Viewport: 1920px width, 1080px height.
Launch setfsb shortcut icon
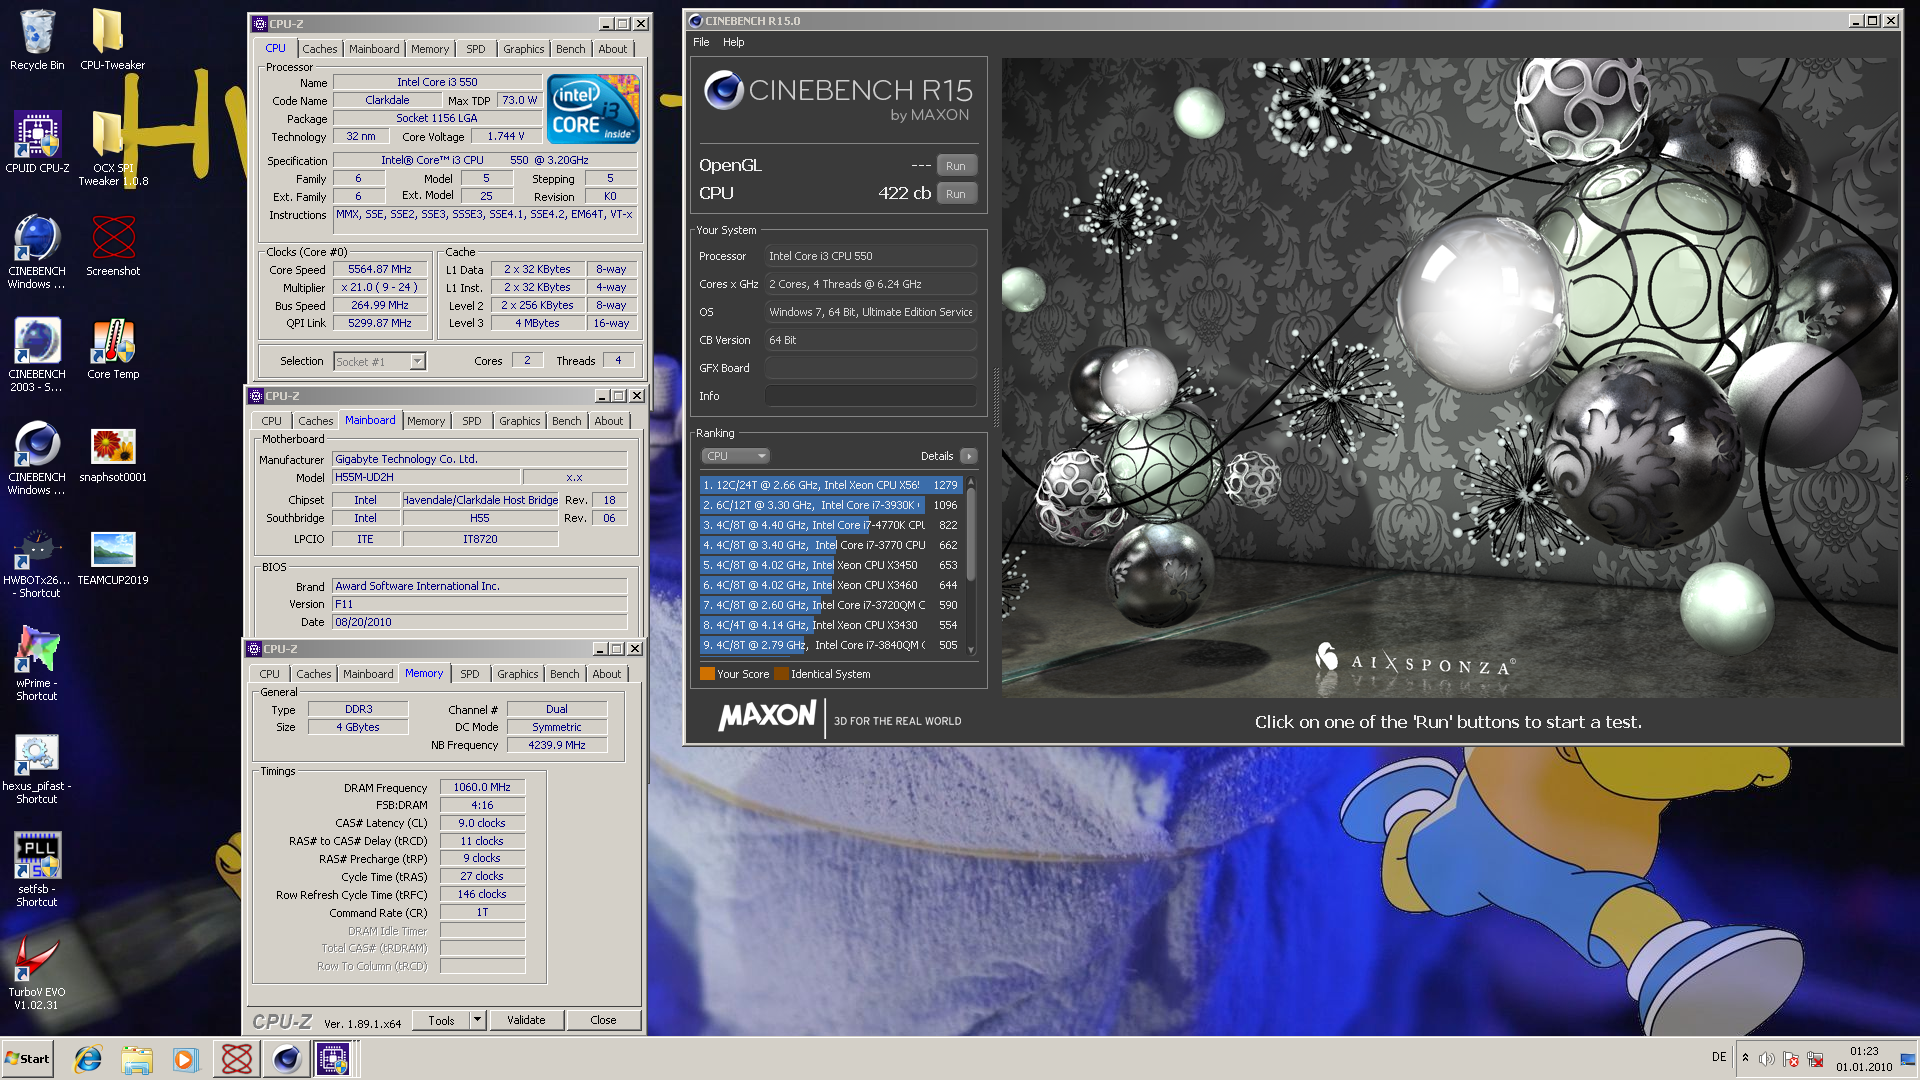tap(37, 870)
